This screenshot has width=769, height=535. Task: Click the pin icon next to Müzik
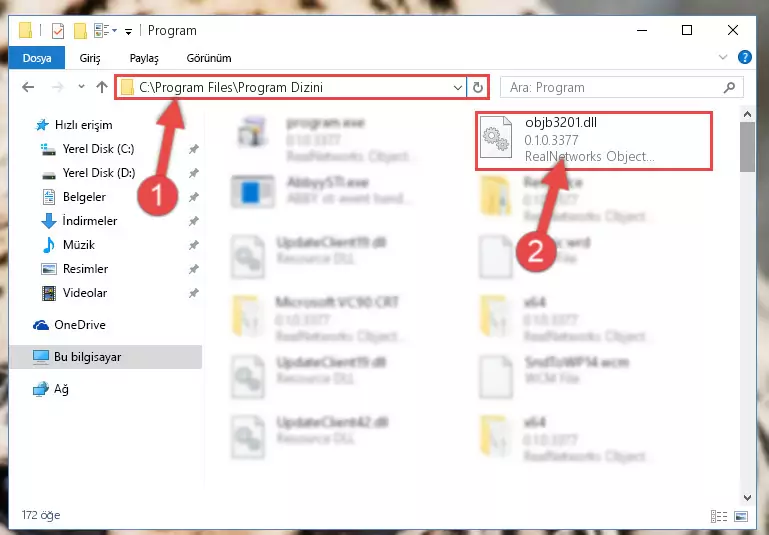click(x=194, y=245)
